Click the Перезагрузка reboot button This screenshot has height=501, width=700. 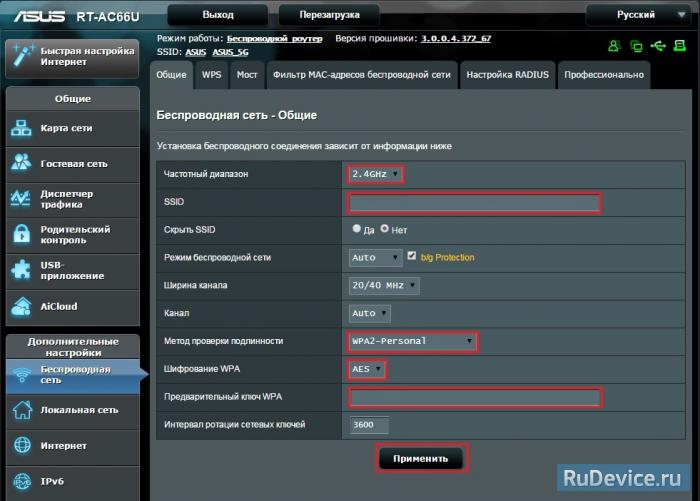[x=329, y=15]
